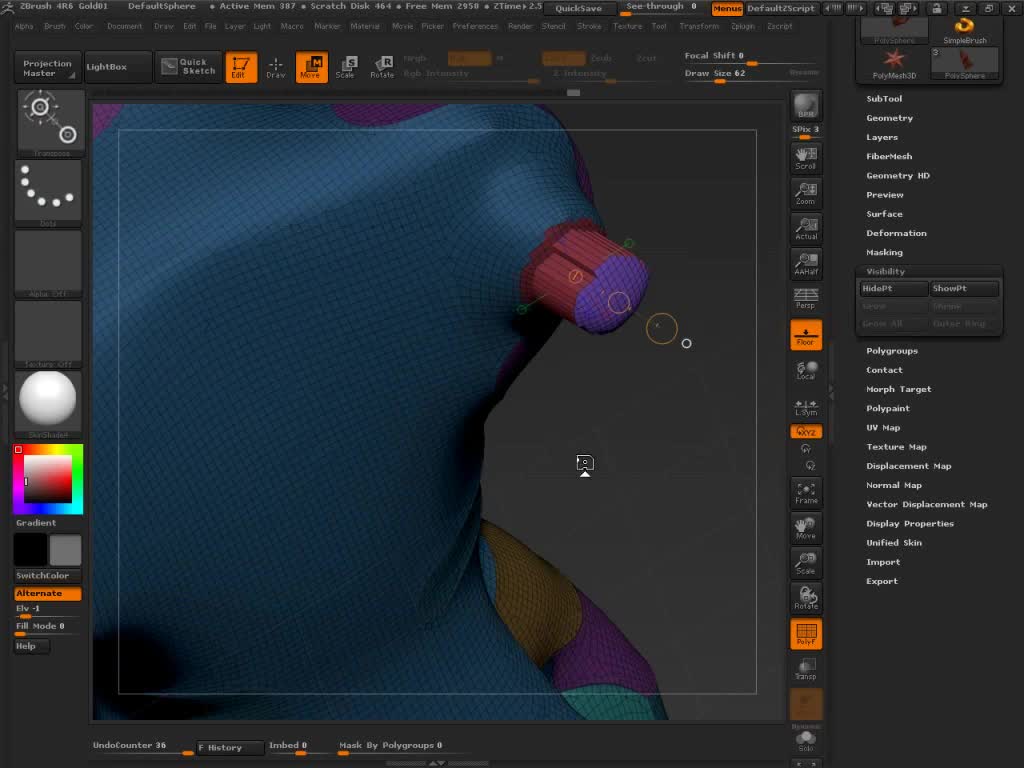This screenshot has width=1024, height=768.
Task: Select the Rotate transpose mode icon
Action: point(382,67)
